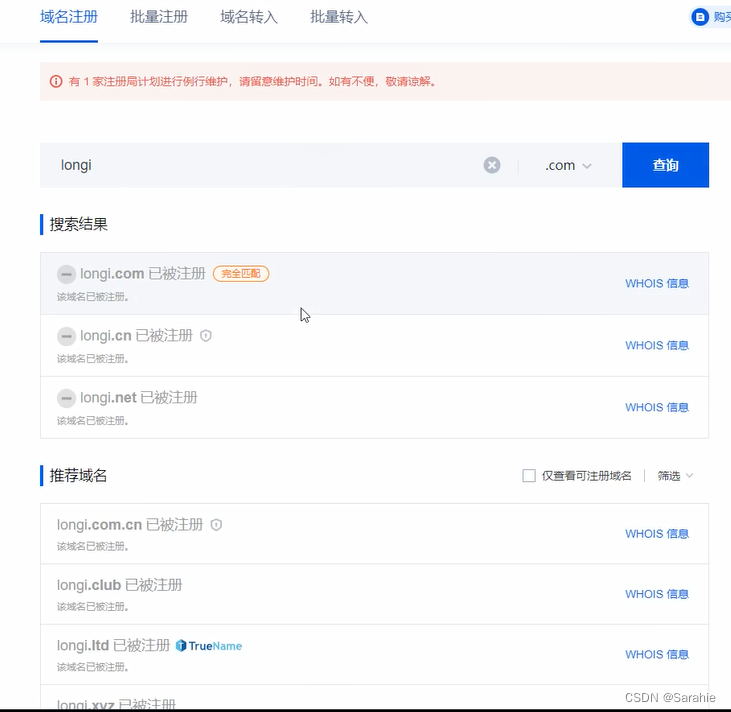Click the 推荐域名 section heading
Image resolution: width=731 pixels, height=712 pixels.
coord(79,476)
